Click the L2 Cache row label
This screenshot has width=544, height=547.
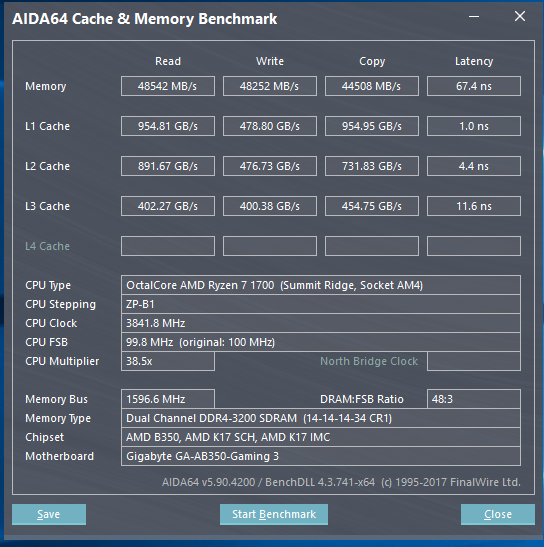tap(47, 166)
